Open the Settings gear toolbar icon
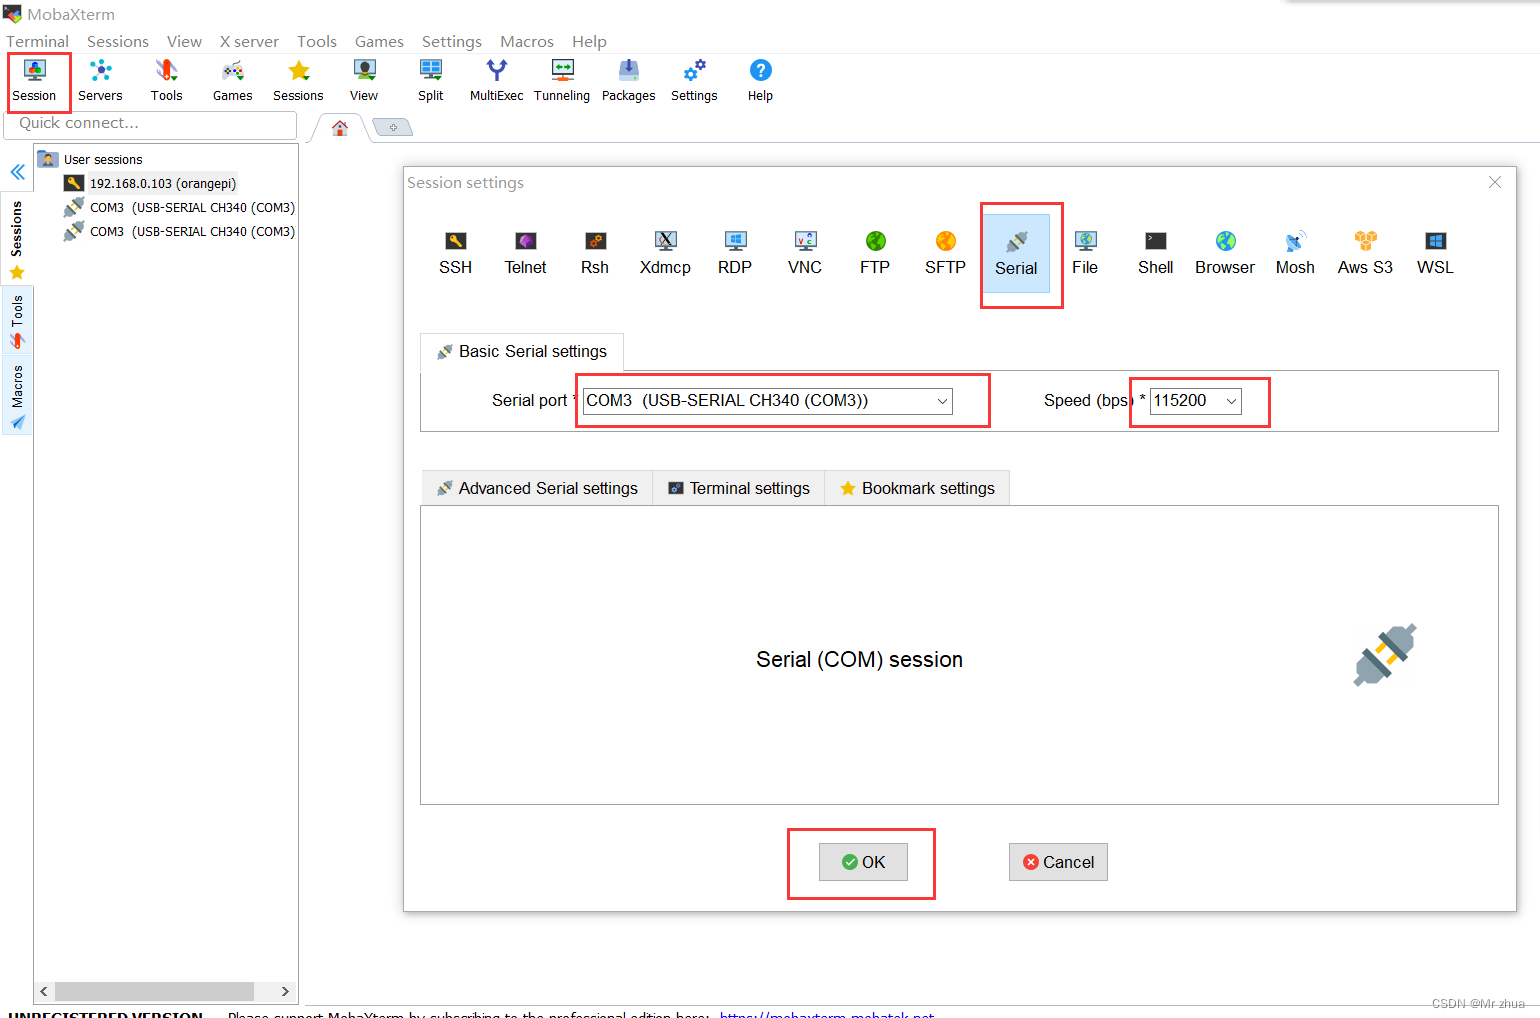The image size is (1540, 1018). [x=694, y=81]
